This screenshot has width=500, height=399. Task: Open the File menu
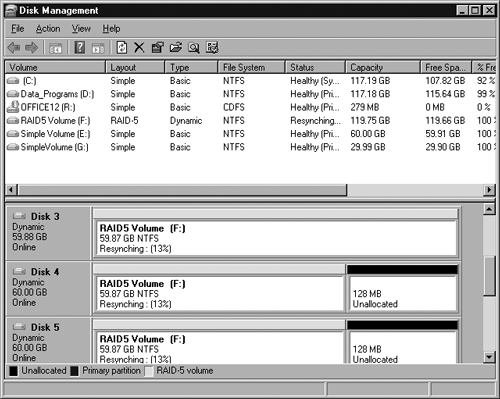18,29
